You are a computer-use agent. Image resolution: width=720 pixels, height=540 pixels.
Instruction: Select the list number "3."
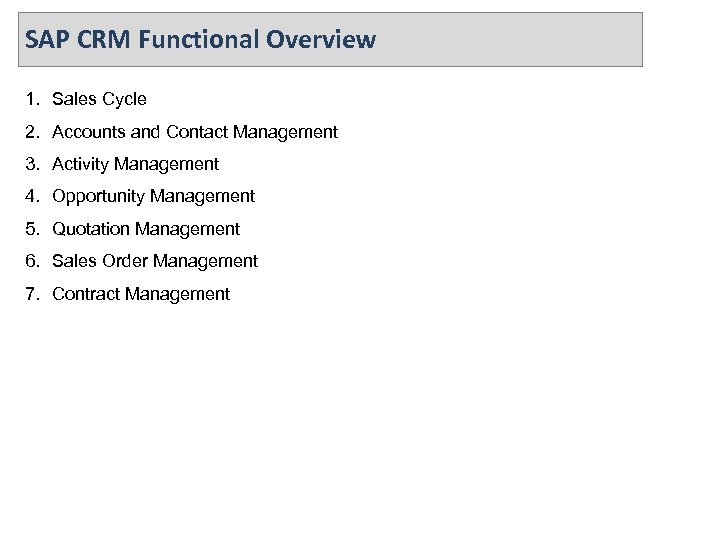tap(34, 164)
